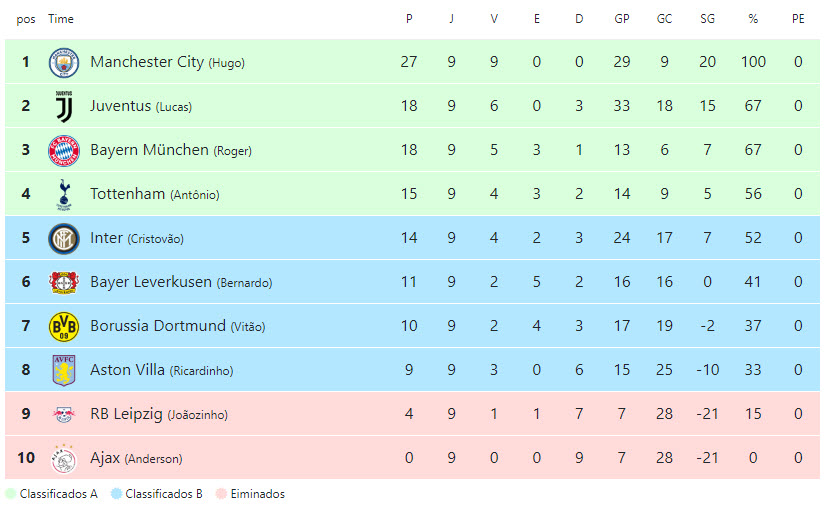Click the Tottenham club badge
828x505 pixels.
[64, 194]
